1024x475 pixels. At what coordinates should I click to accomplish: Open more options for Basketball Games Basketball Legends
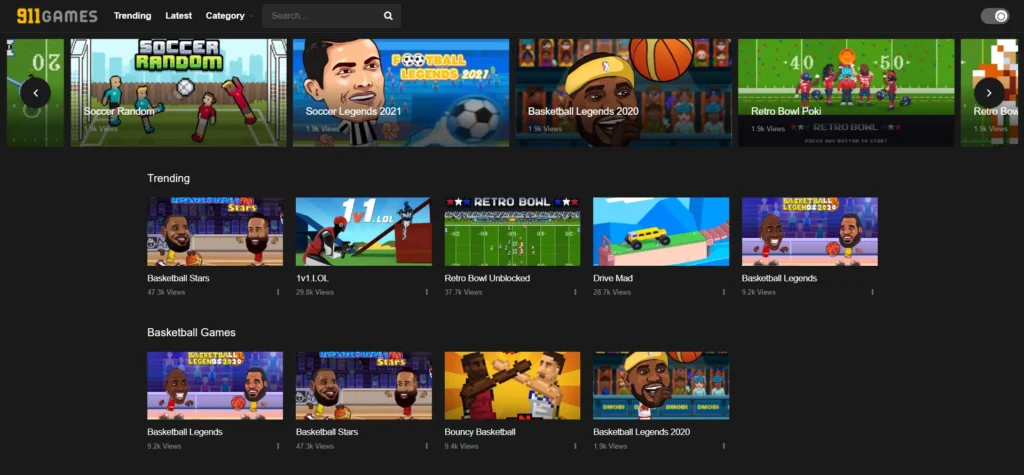coord(278,446)
